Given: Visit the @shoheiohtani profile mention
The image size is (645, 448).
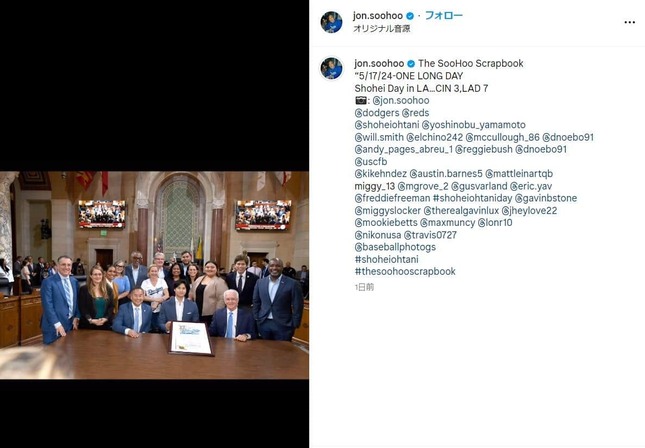Looking at the screenshot, I should point(387,125).
